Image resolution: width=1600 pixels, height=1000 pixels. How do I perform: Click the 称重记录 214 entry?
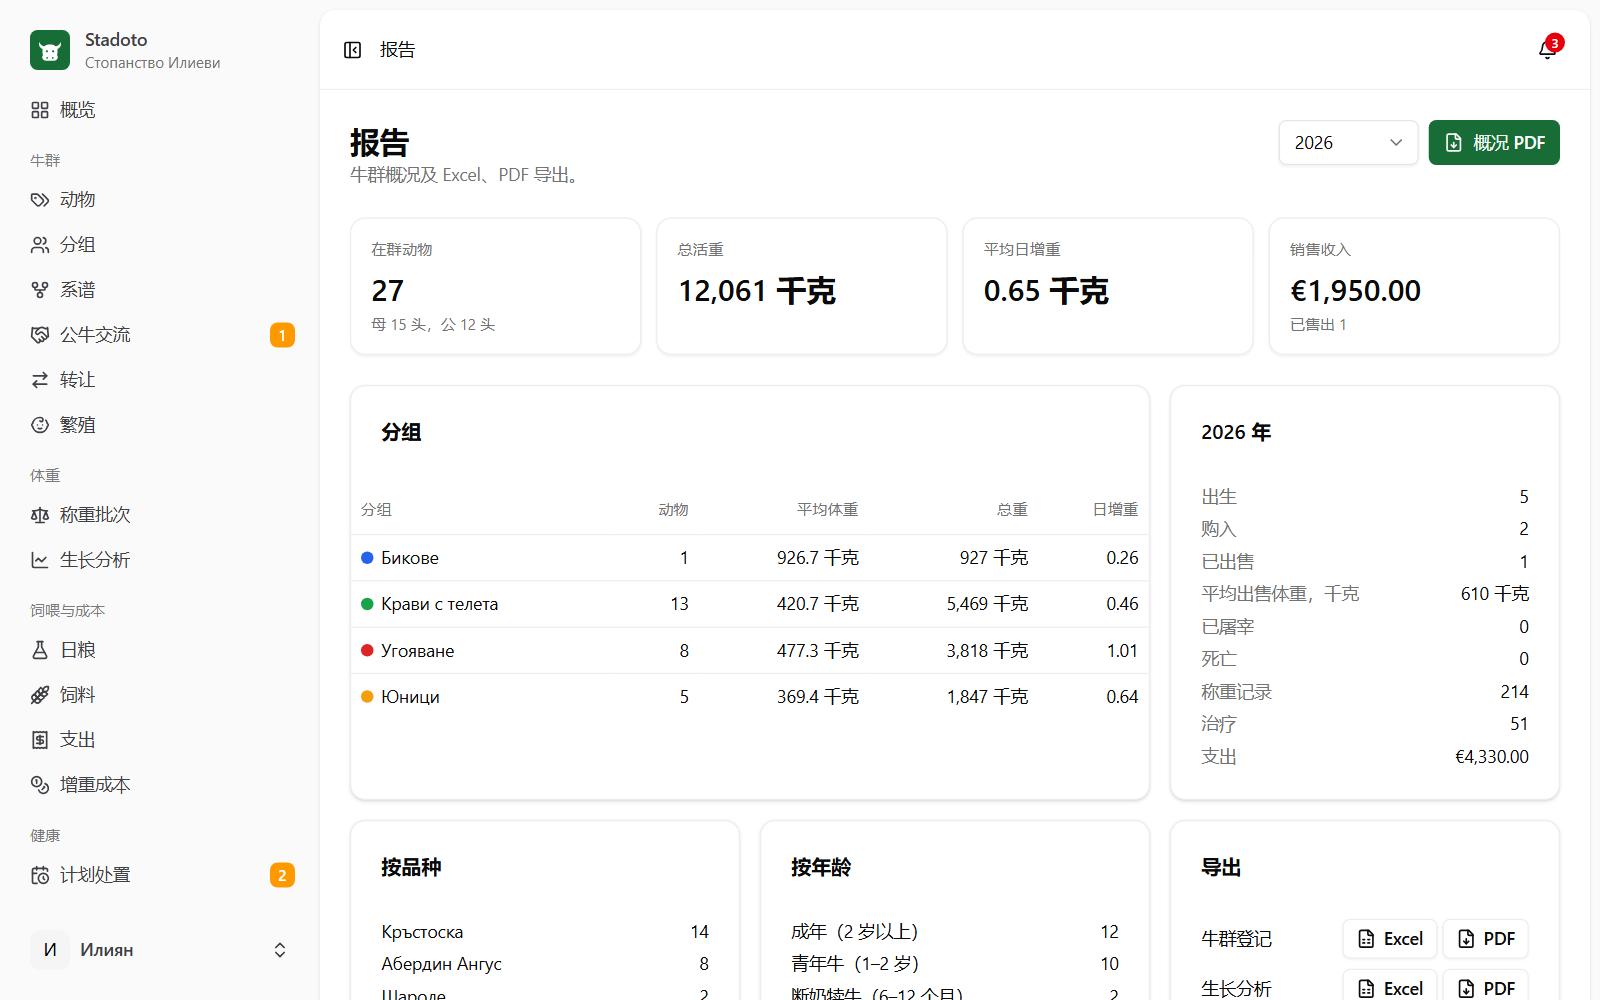(x=1365, y=692)
